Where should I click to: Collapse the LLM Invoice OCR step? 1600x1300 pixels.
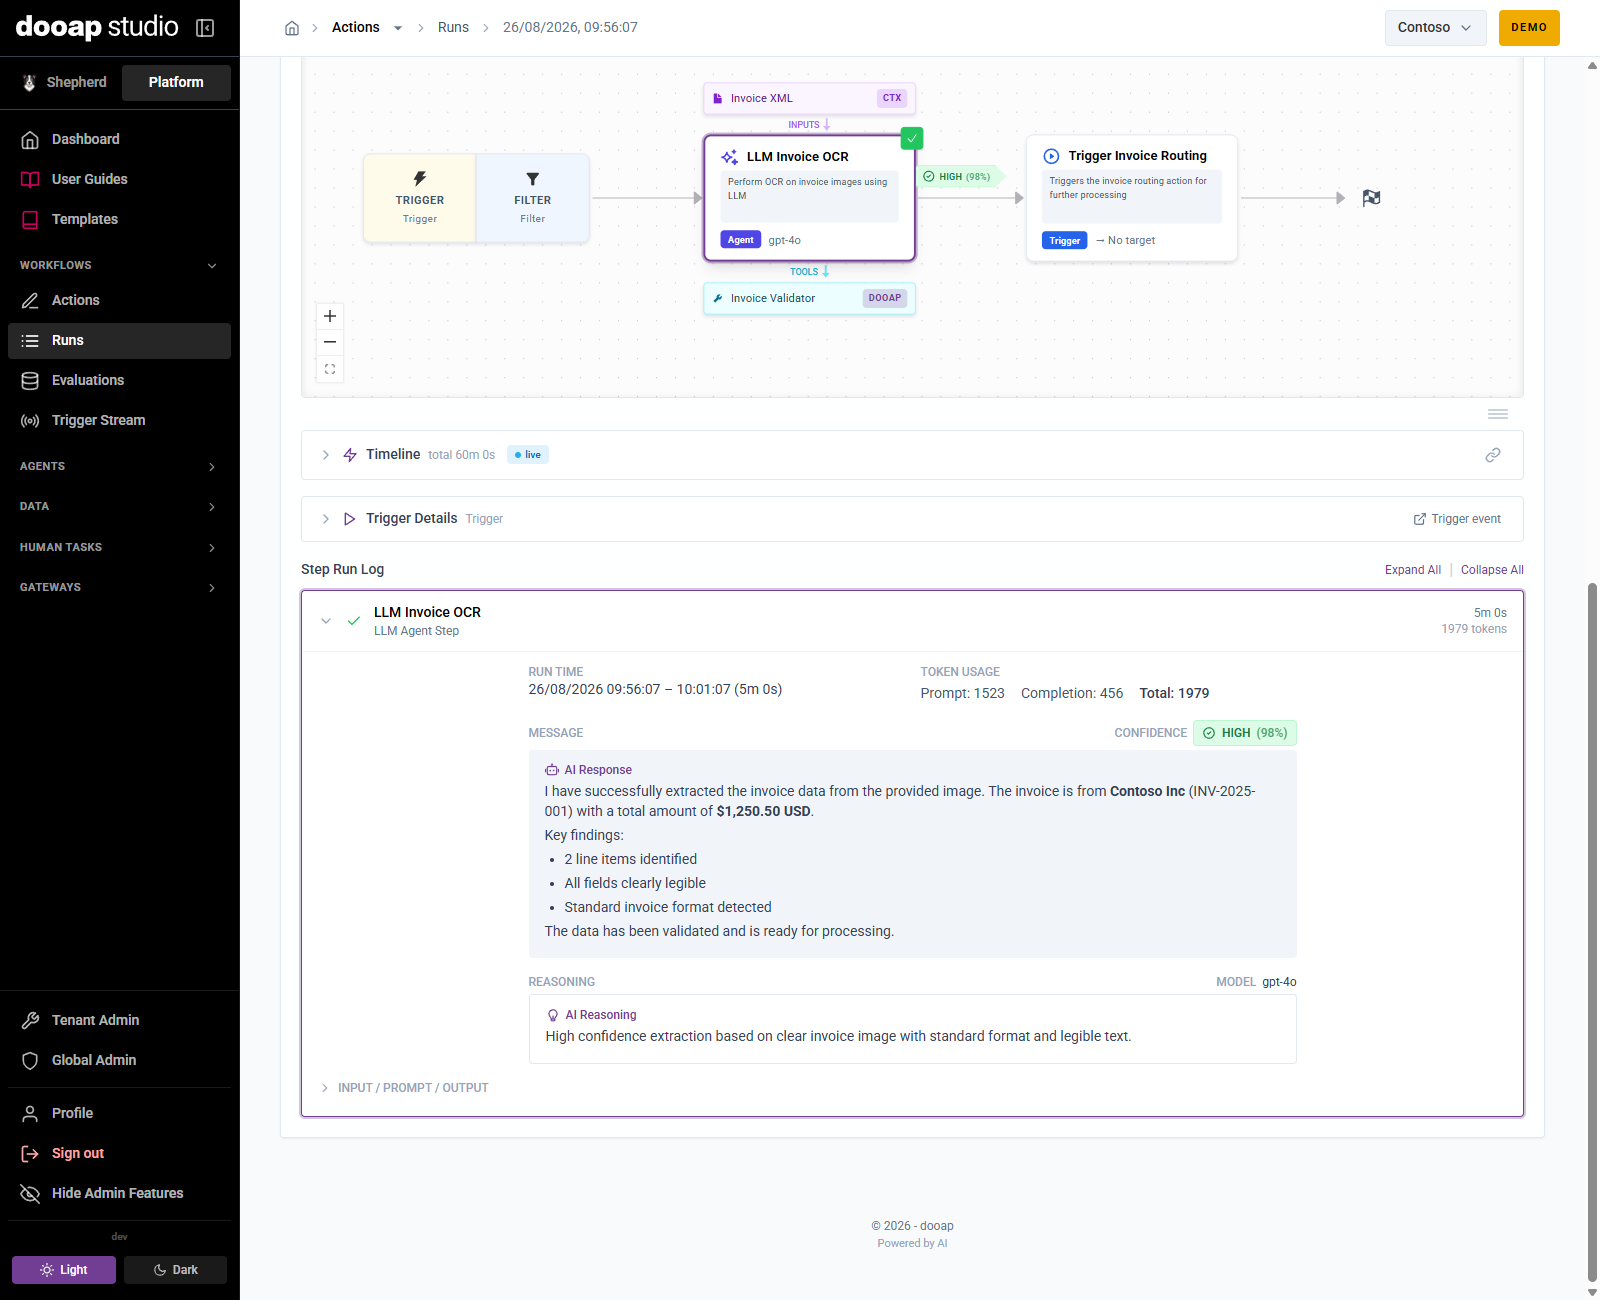point(326,621)
